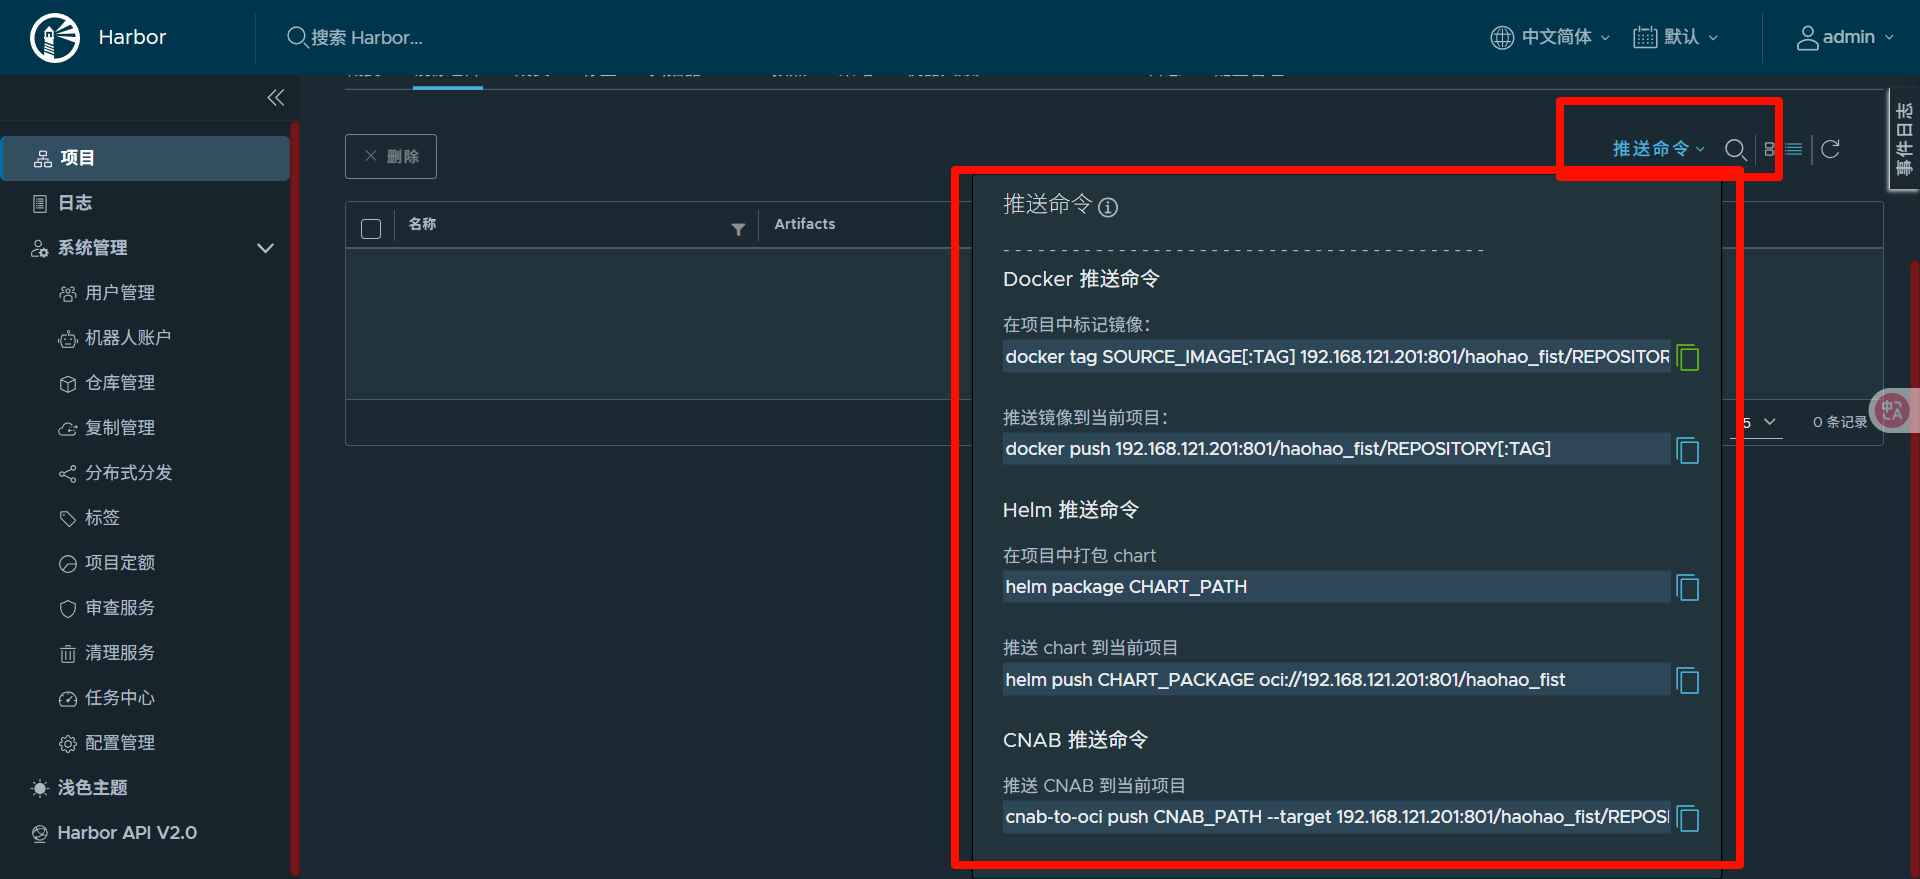
Task: Select the underlined active project tab
Action: (x=448, y=82)
